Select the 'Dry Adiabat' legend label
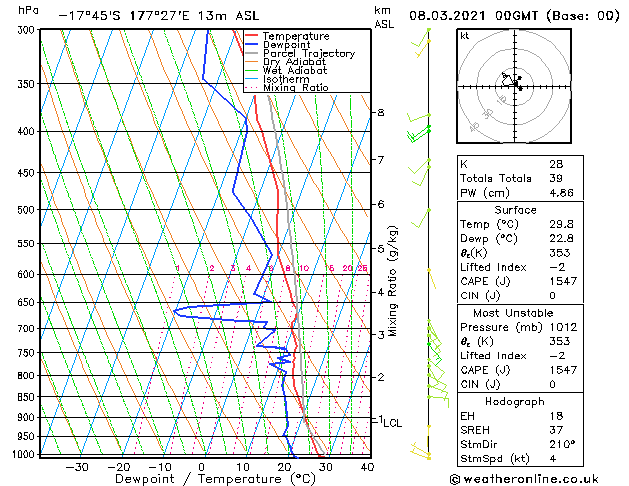This screenshot has width=629, height=486. [x=294, y=62]
